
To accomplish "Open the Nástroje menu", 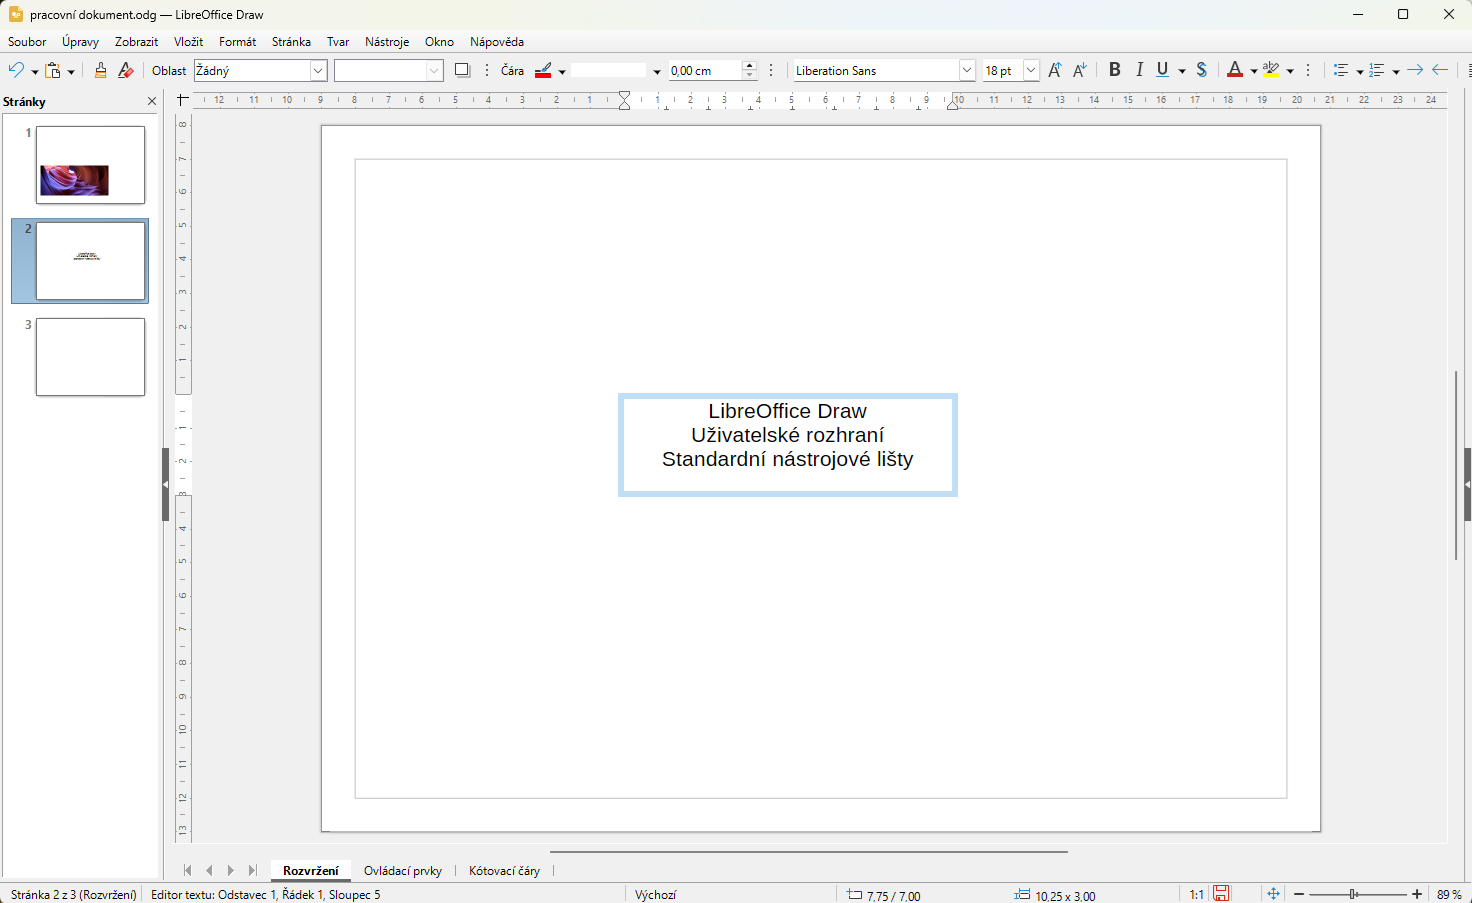I will pyautogui.click(x=387, y=42).
